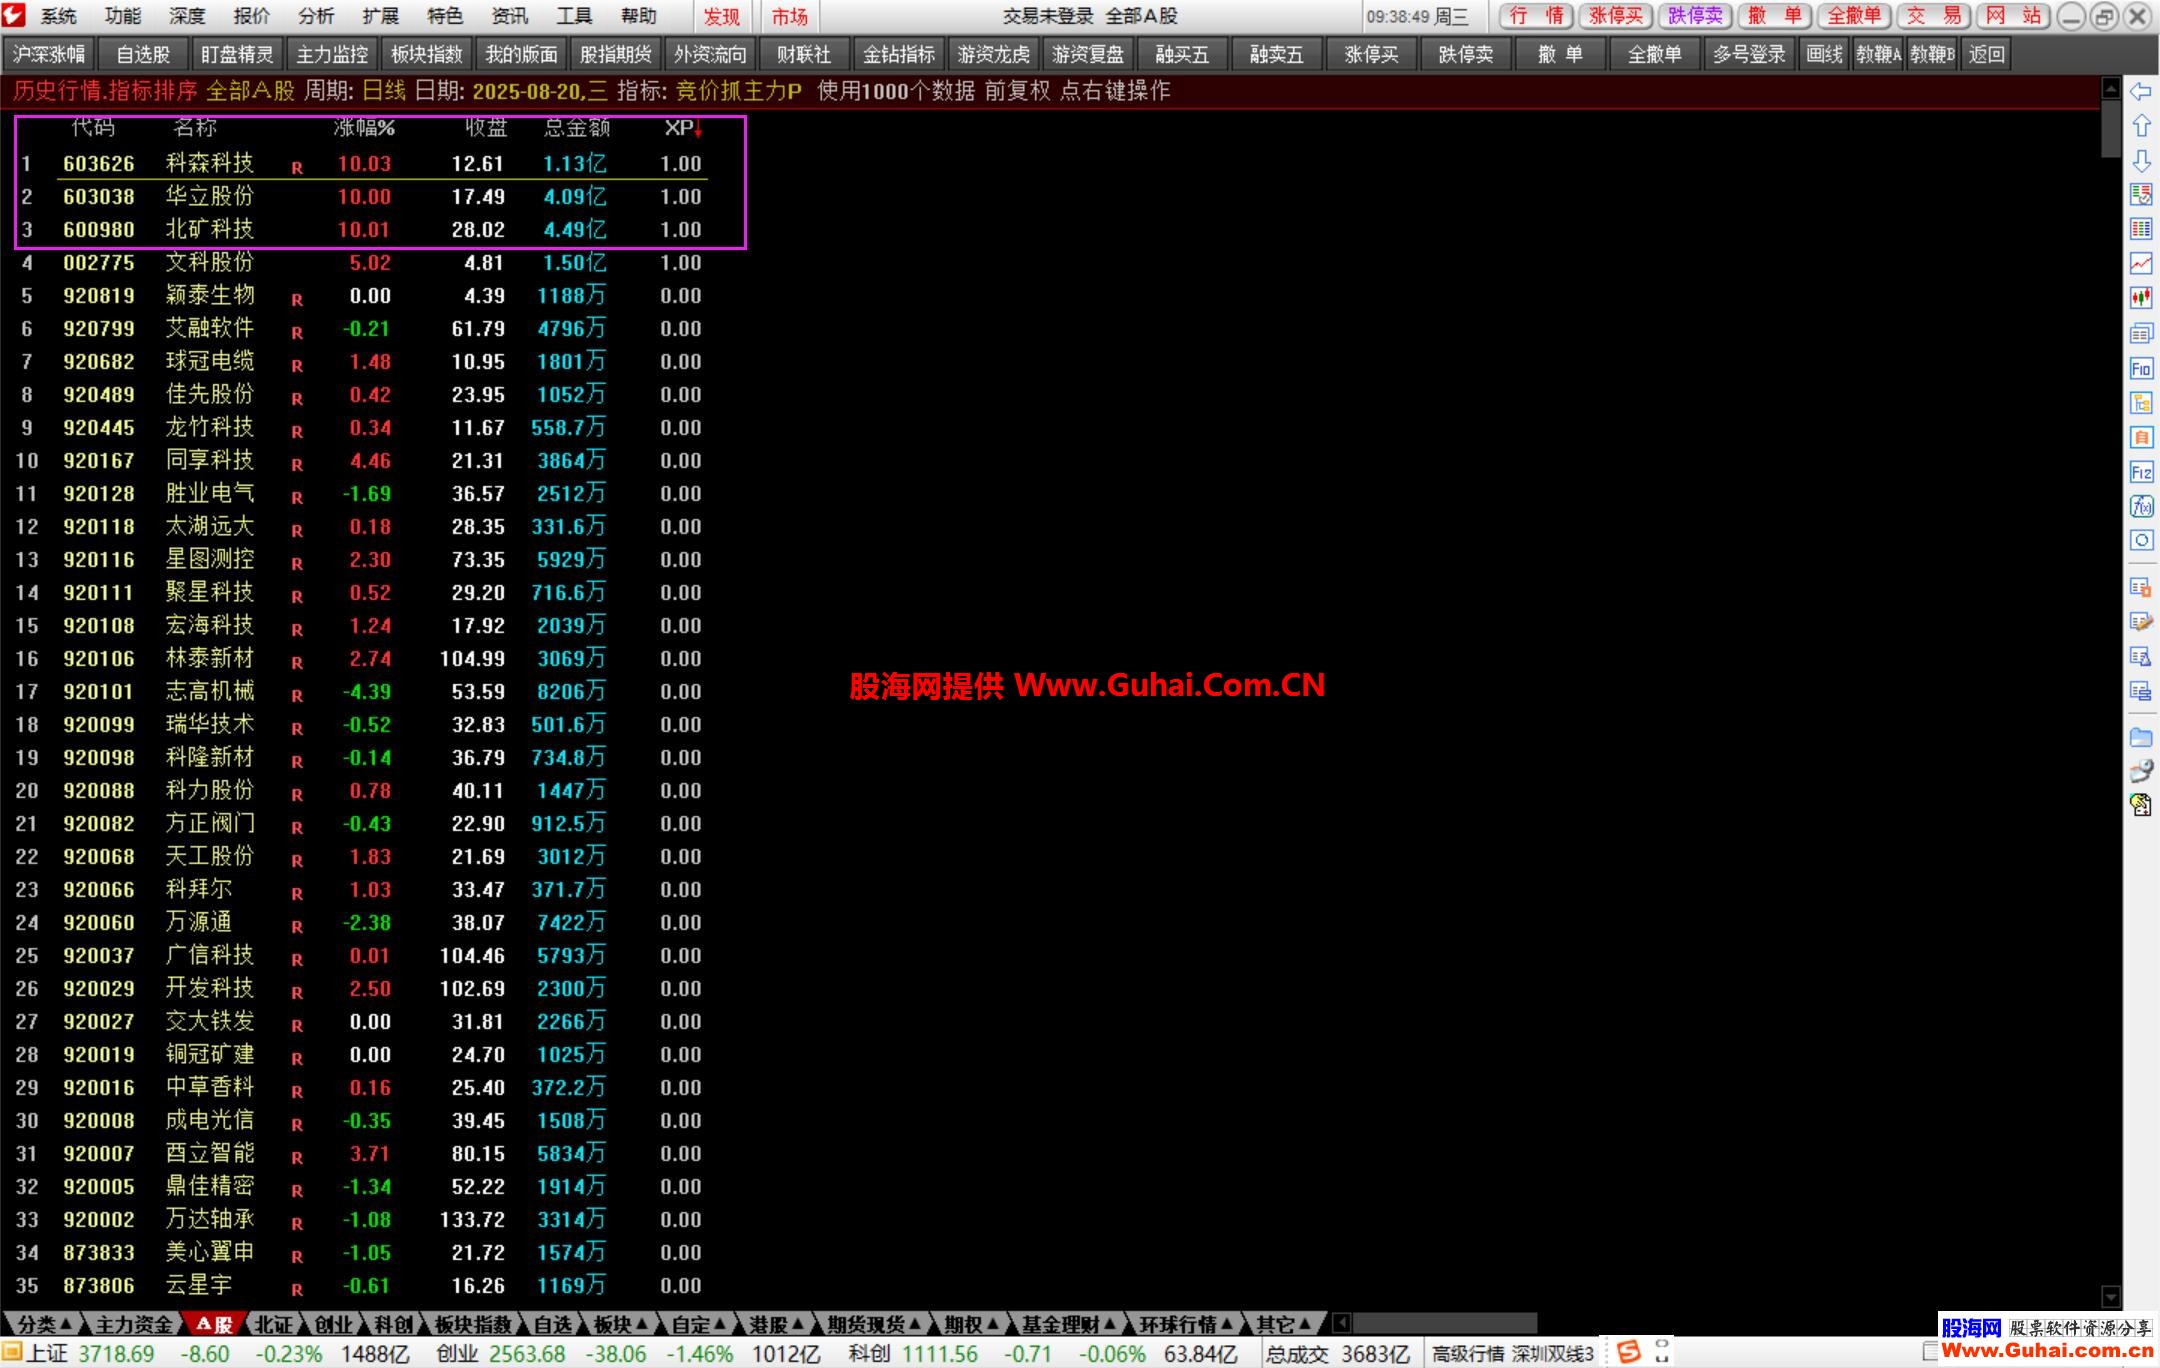Click the small yellow icon left of 上证
This screenshot has width=2160, height=1368.
pyautogui.click(x=11, y=1353)
